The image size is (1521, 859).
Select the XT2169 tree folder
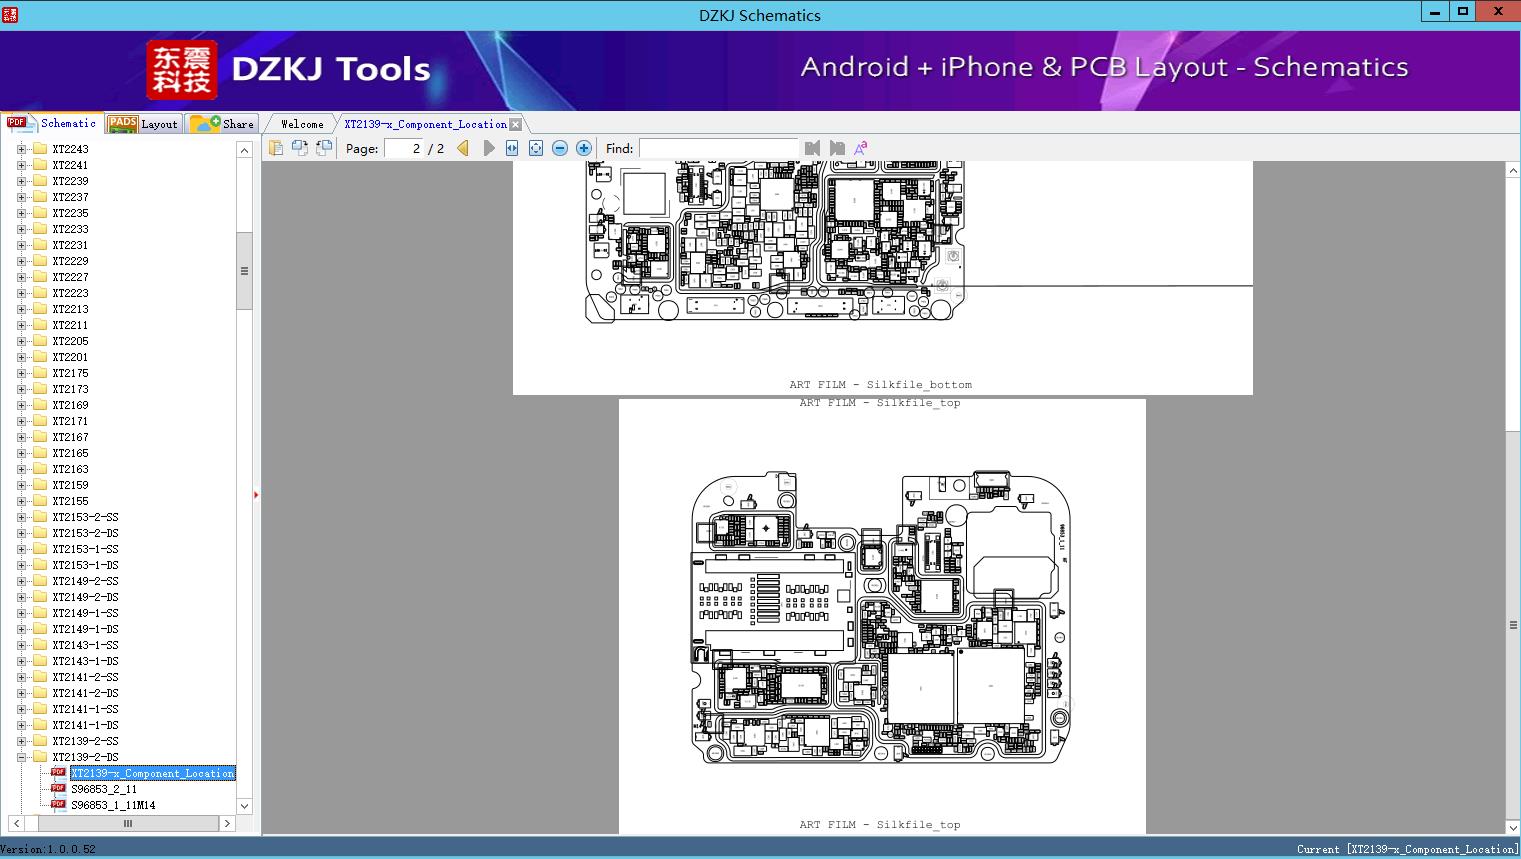[x=70, y=405]
